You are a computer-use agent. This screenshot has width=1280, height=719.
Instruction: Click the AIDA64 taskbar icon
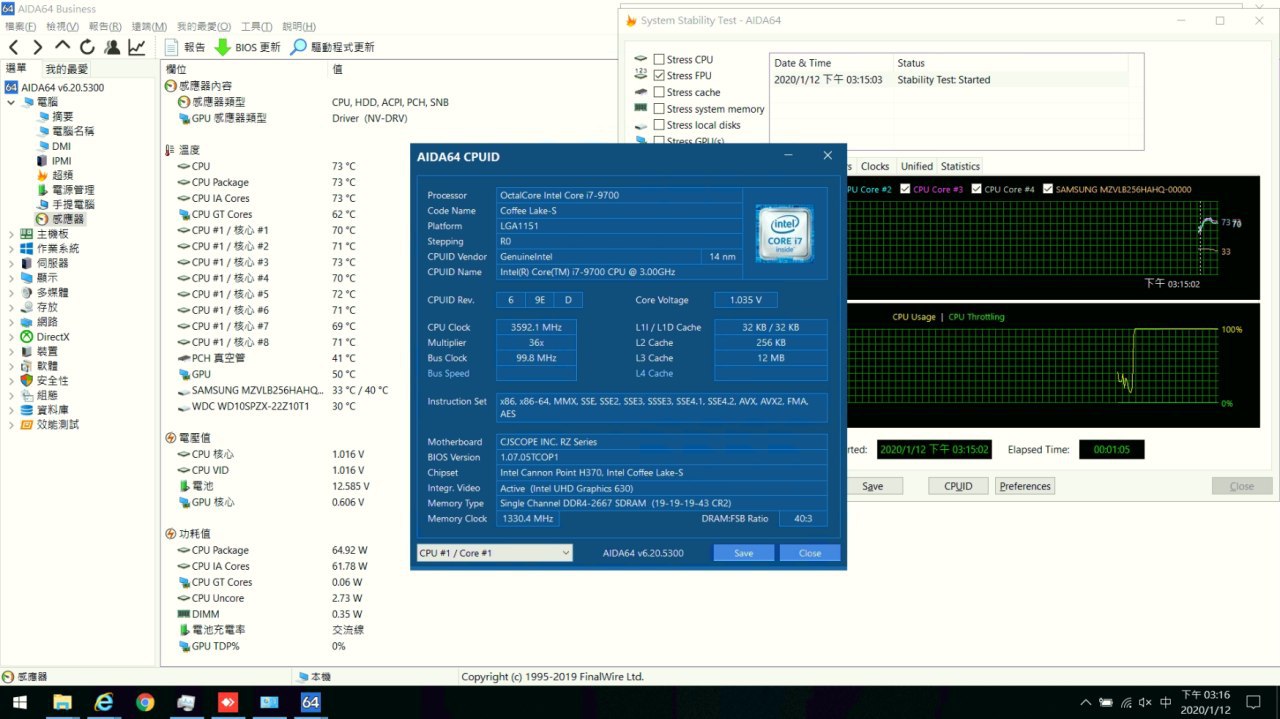(310, 702)
